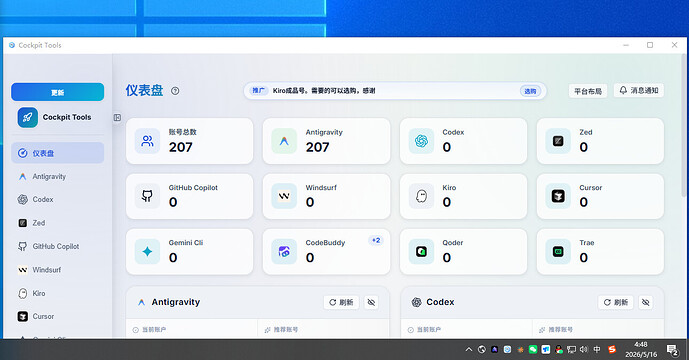Viewport: 689px width, 360px height.
Task: Click the Kiro logo in stats card
Action: tap(421, 196)
